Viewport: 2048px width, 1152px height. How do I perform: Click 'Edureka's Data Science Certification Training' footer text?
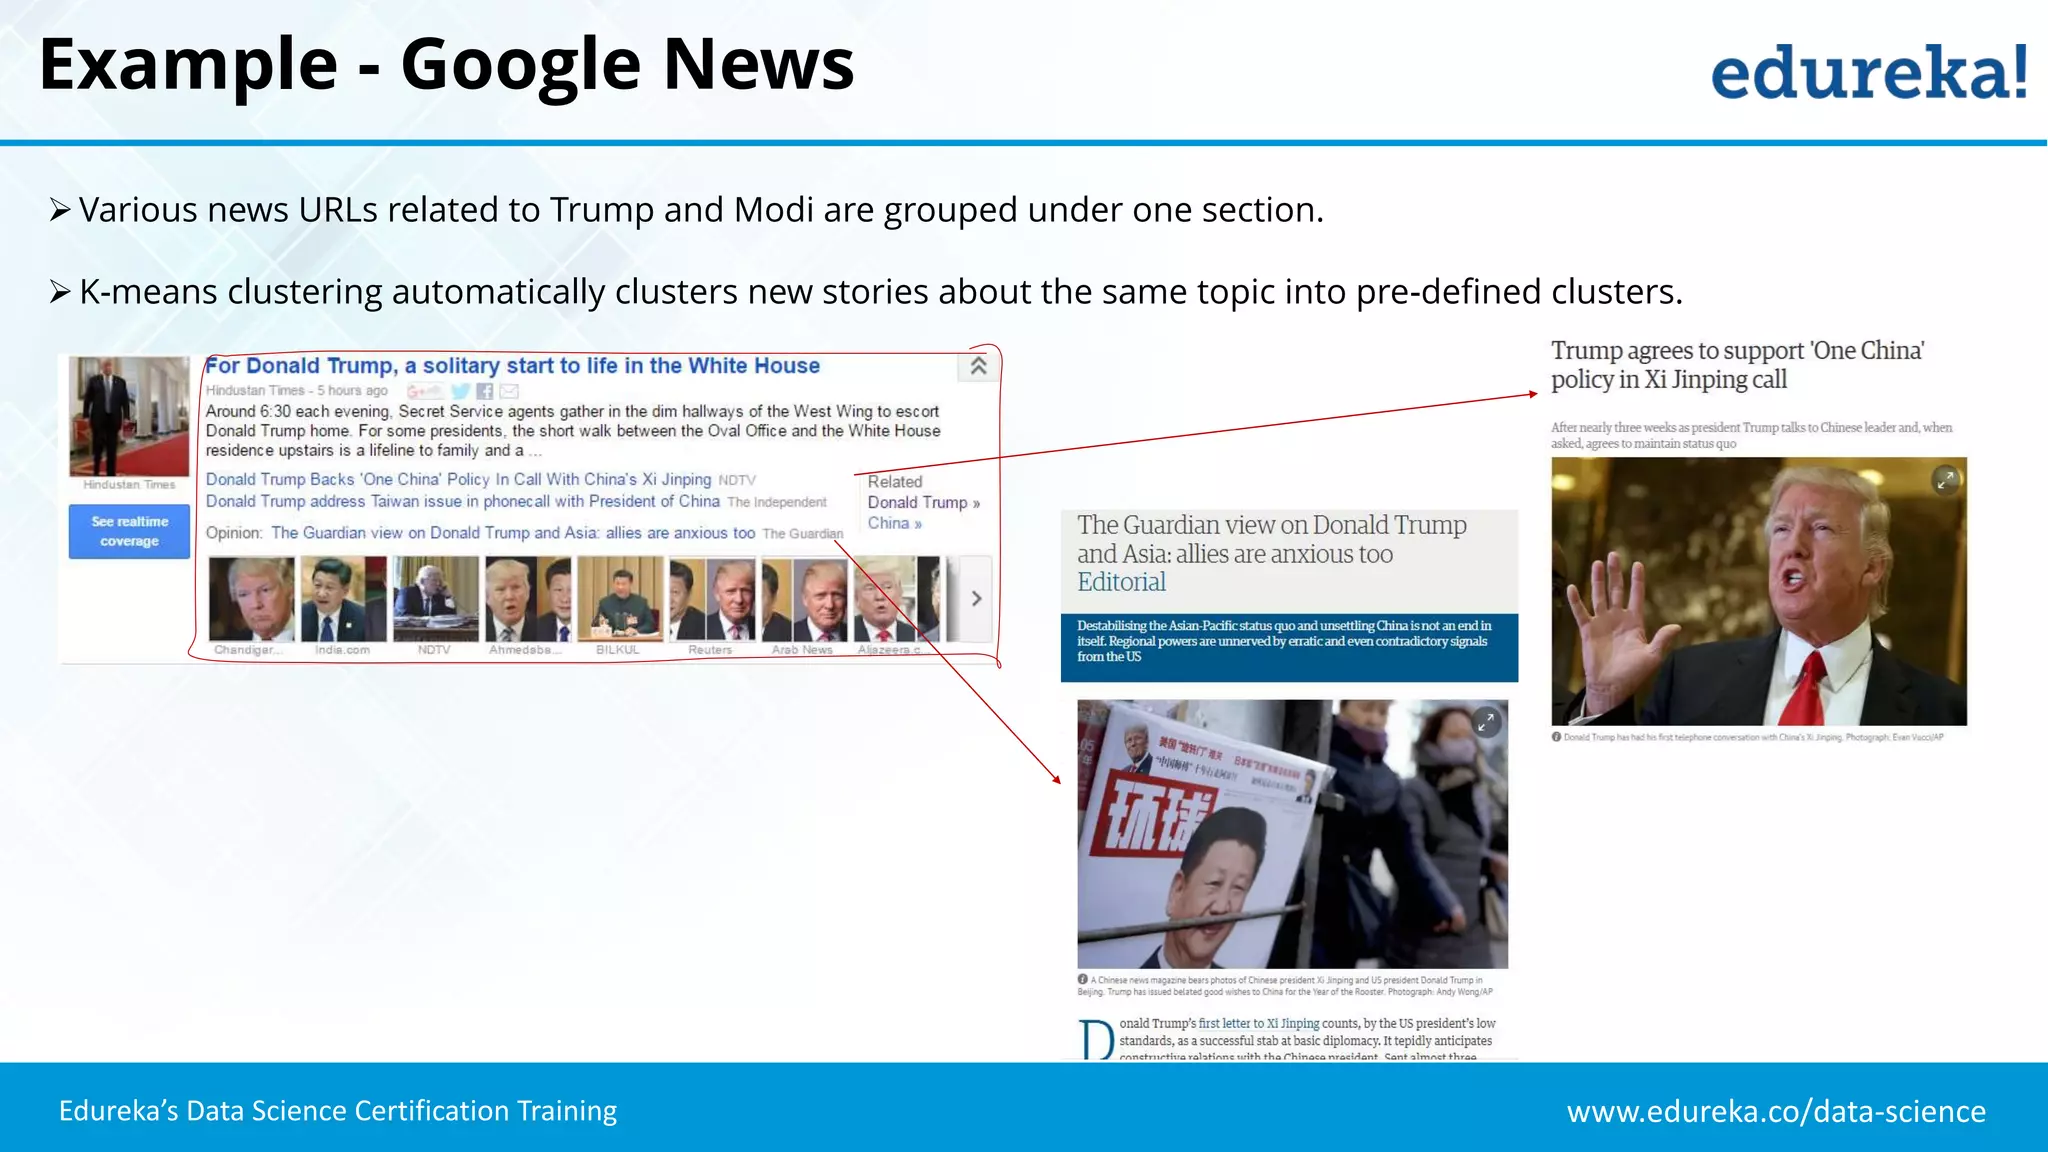tap(338, 1111)
